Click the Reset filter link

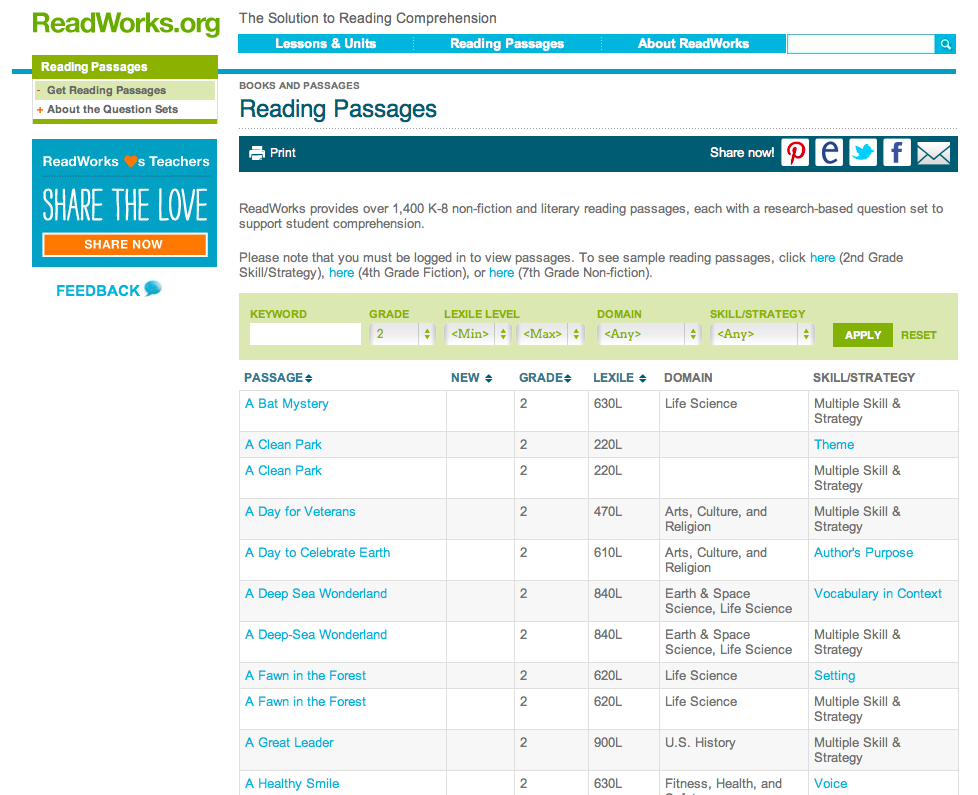pos(918,335)
